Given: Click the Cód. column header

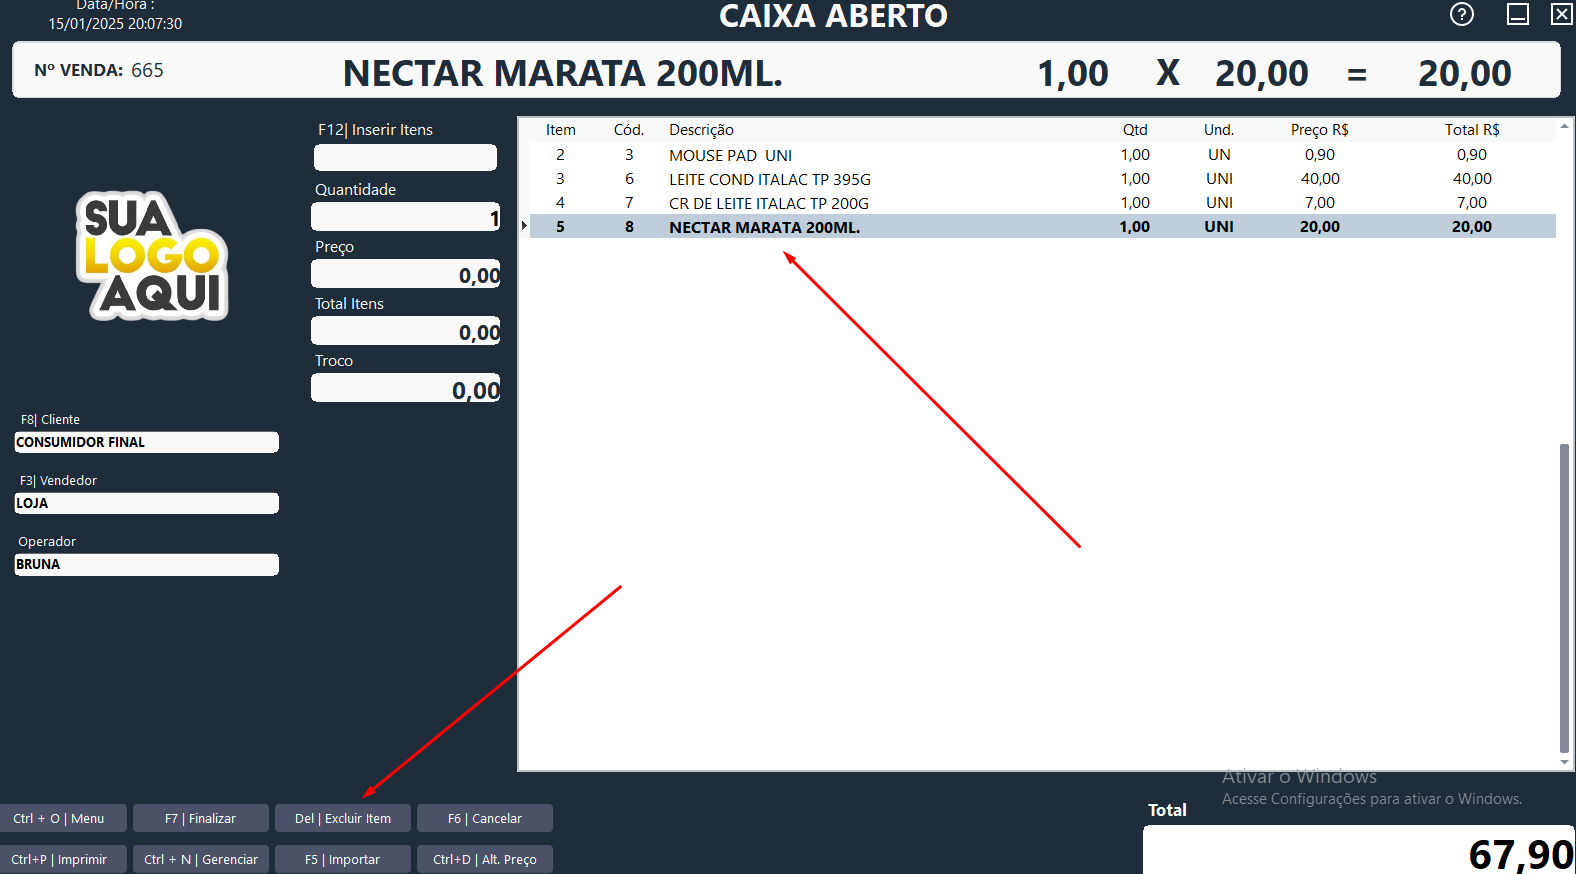Looking at the screenshot, I should 629,130.
